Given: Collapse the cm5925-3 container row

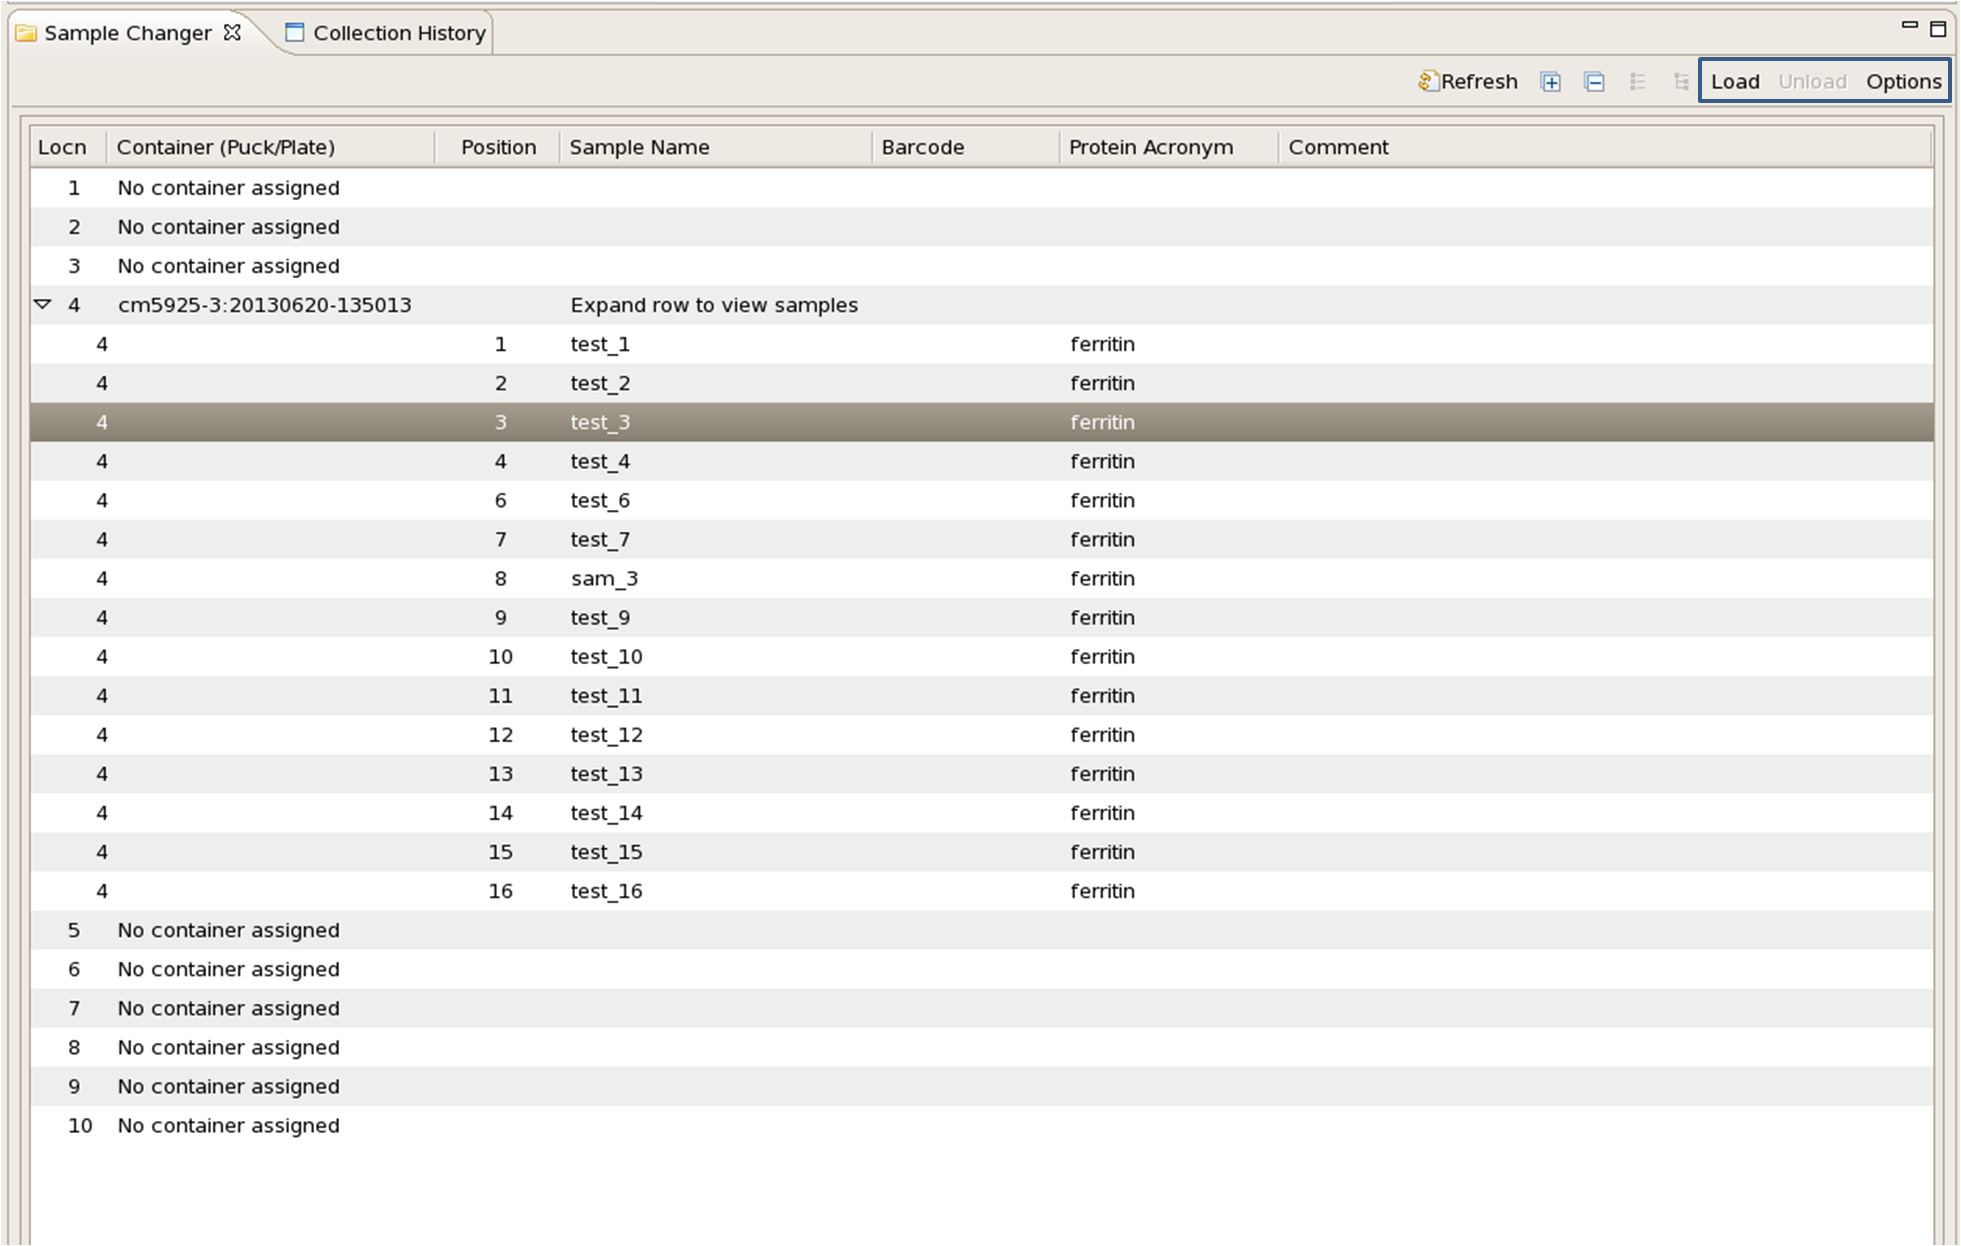Looking at the screenshot, I should 43,304.
